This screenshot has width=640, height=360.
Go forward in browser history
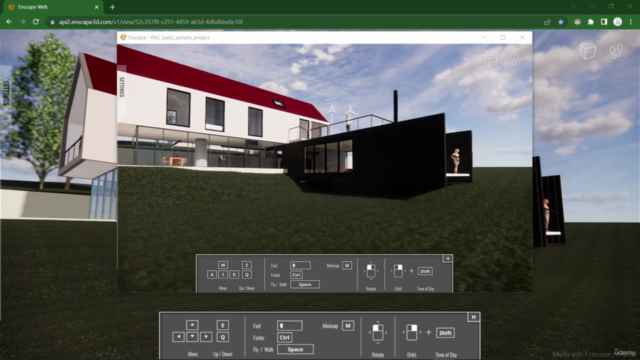(x=22, y=22)
